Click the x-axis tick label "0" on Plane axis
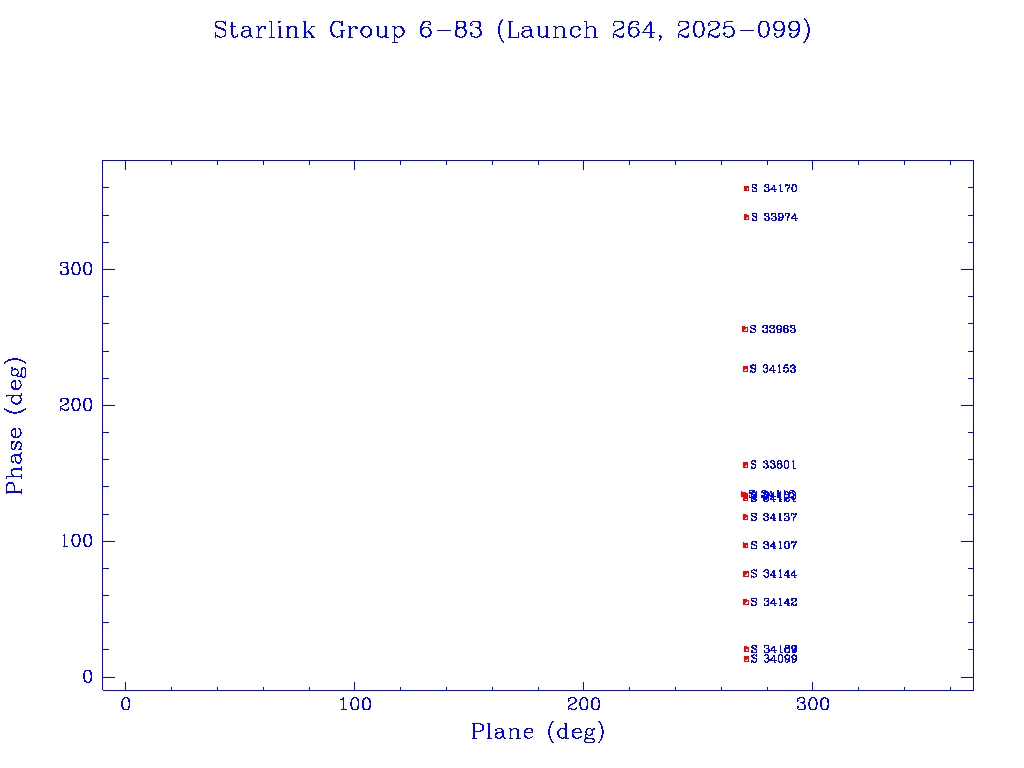Screen dimensions: 1024x768 click(125, 704)
